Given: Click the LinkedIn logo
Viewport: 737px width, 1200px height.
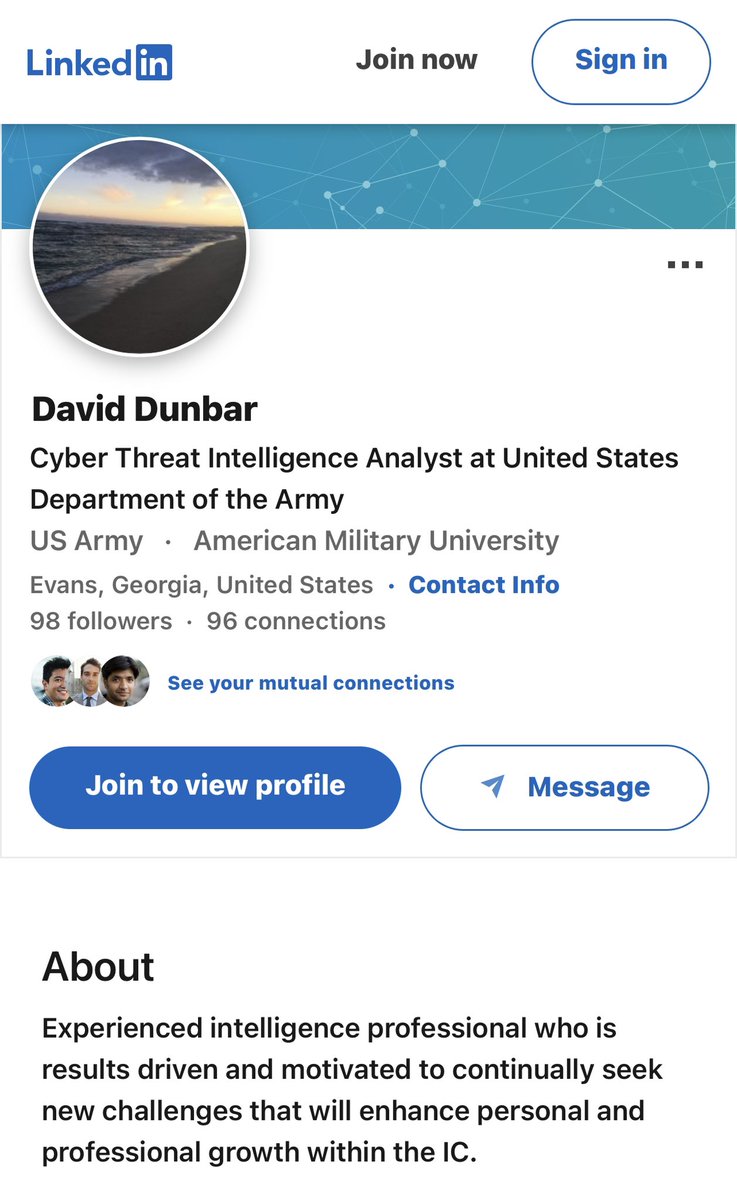Looking at the screenshot, I should pos(99,62).
